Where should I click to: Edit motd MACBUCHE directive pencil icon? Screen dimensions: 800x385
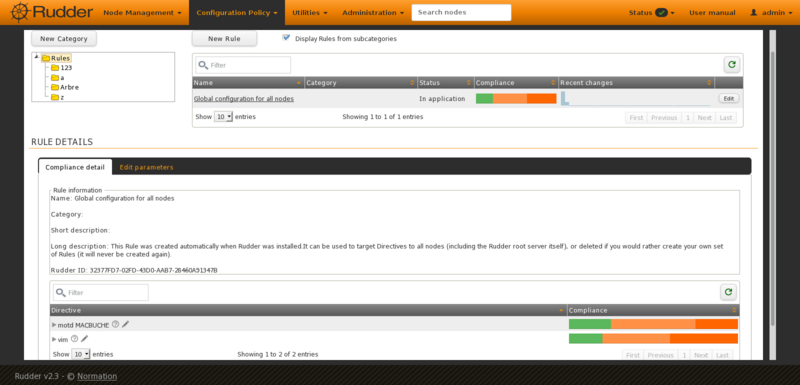[x=126, y=324]
